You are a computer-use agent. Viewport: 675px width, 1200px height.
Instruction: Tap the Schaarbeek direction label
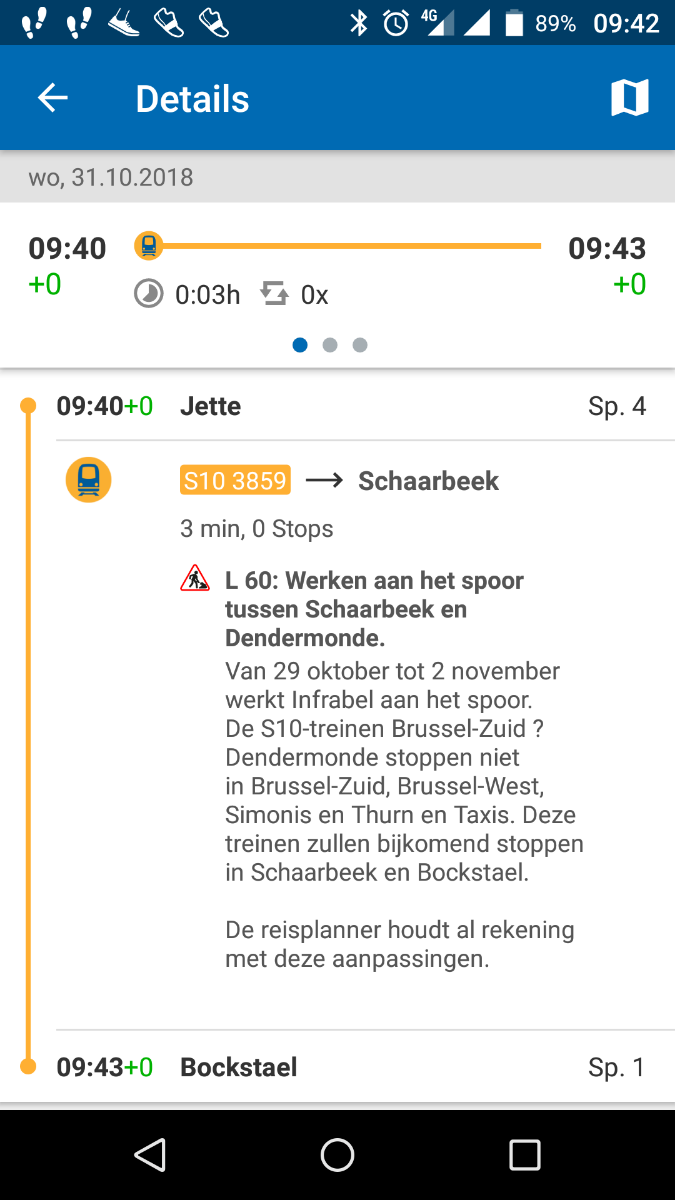click(428, 481)
